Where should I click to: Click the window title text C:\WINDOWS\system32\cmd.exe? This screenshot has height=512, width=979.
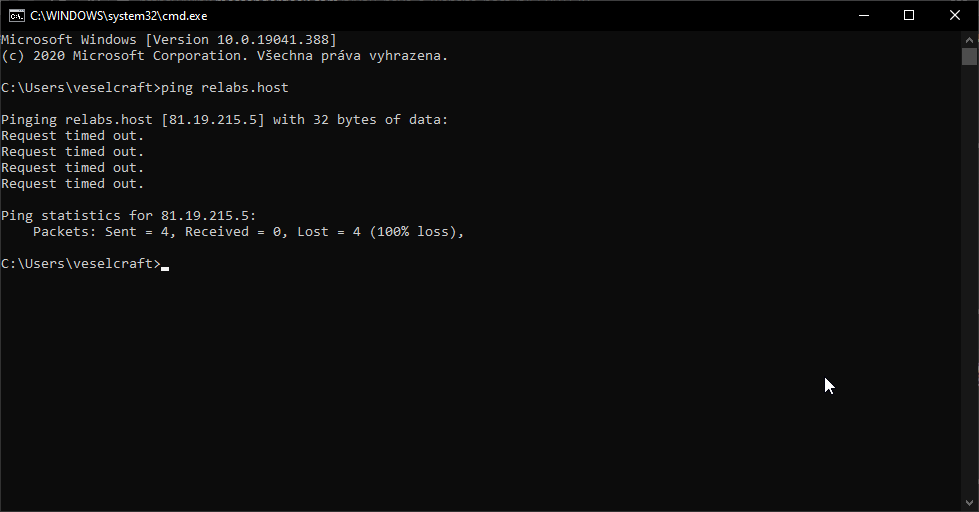pos(119,16)
